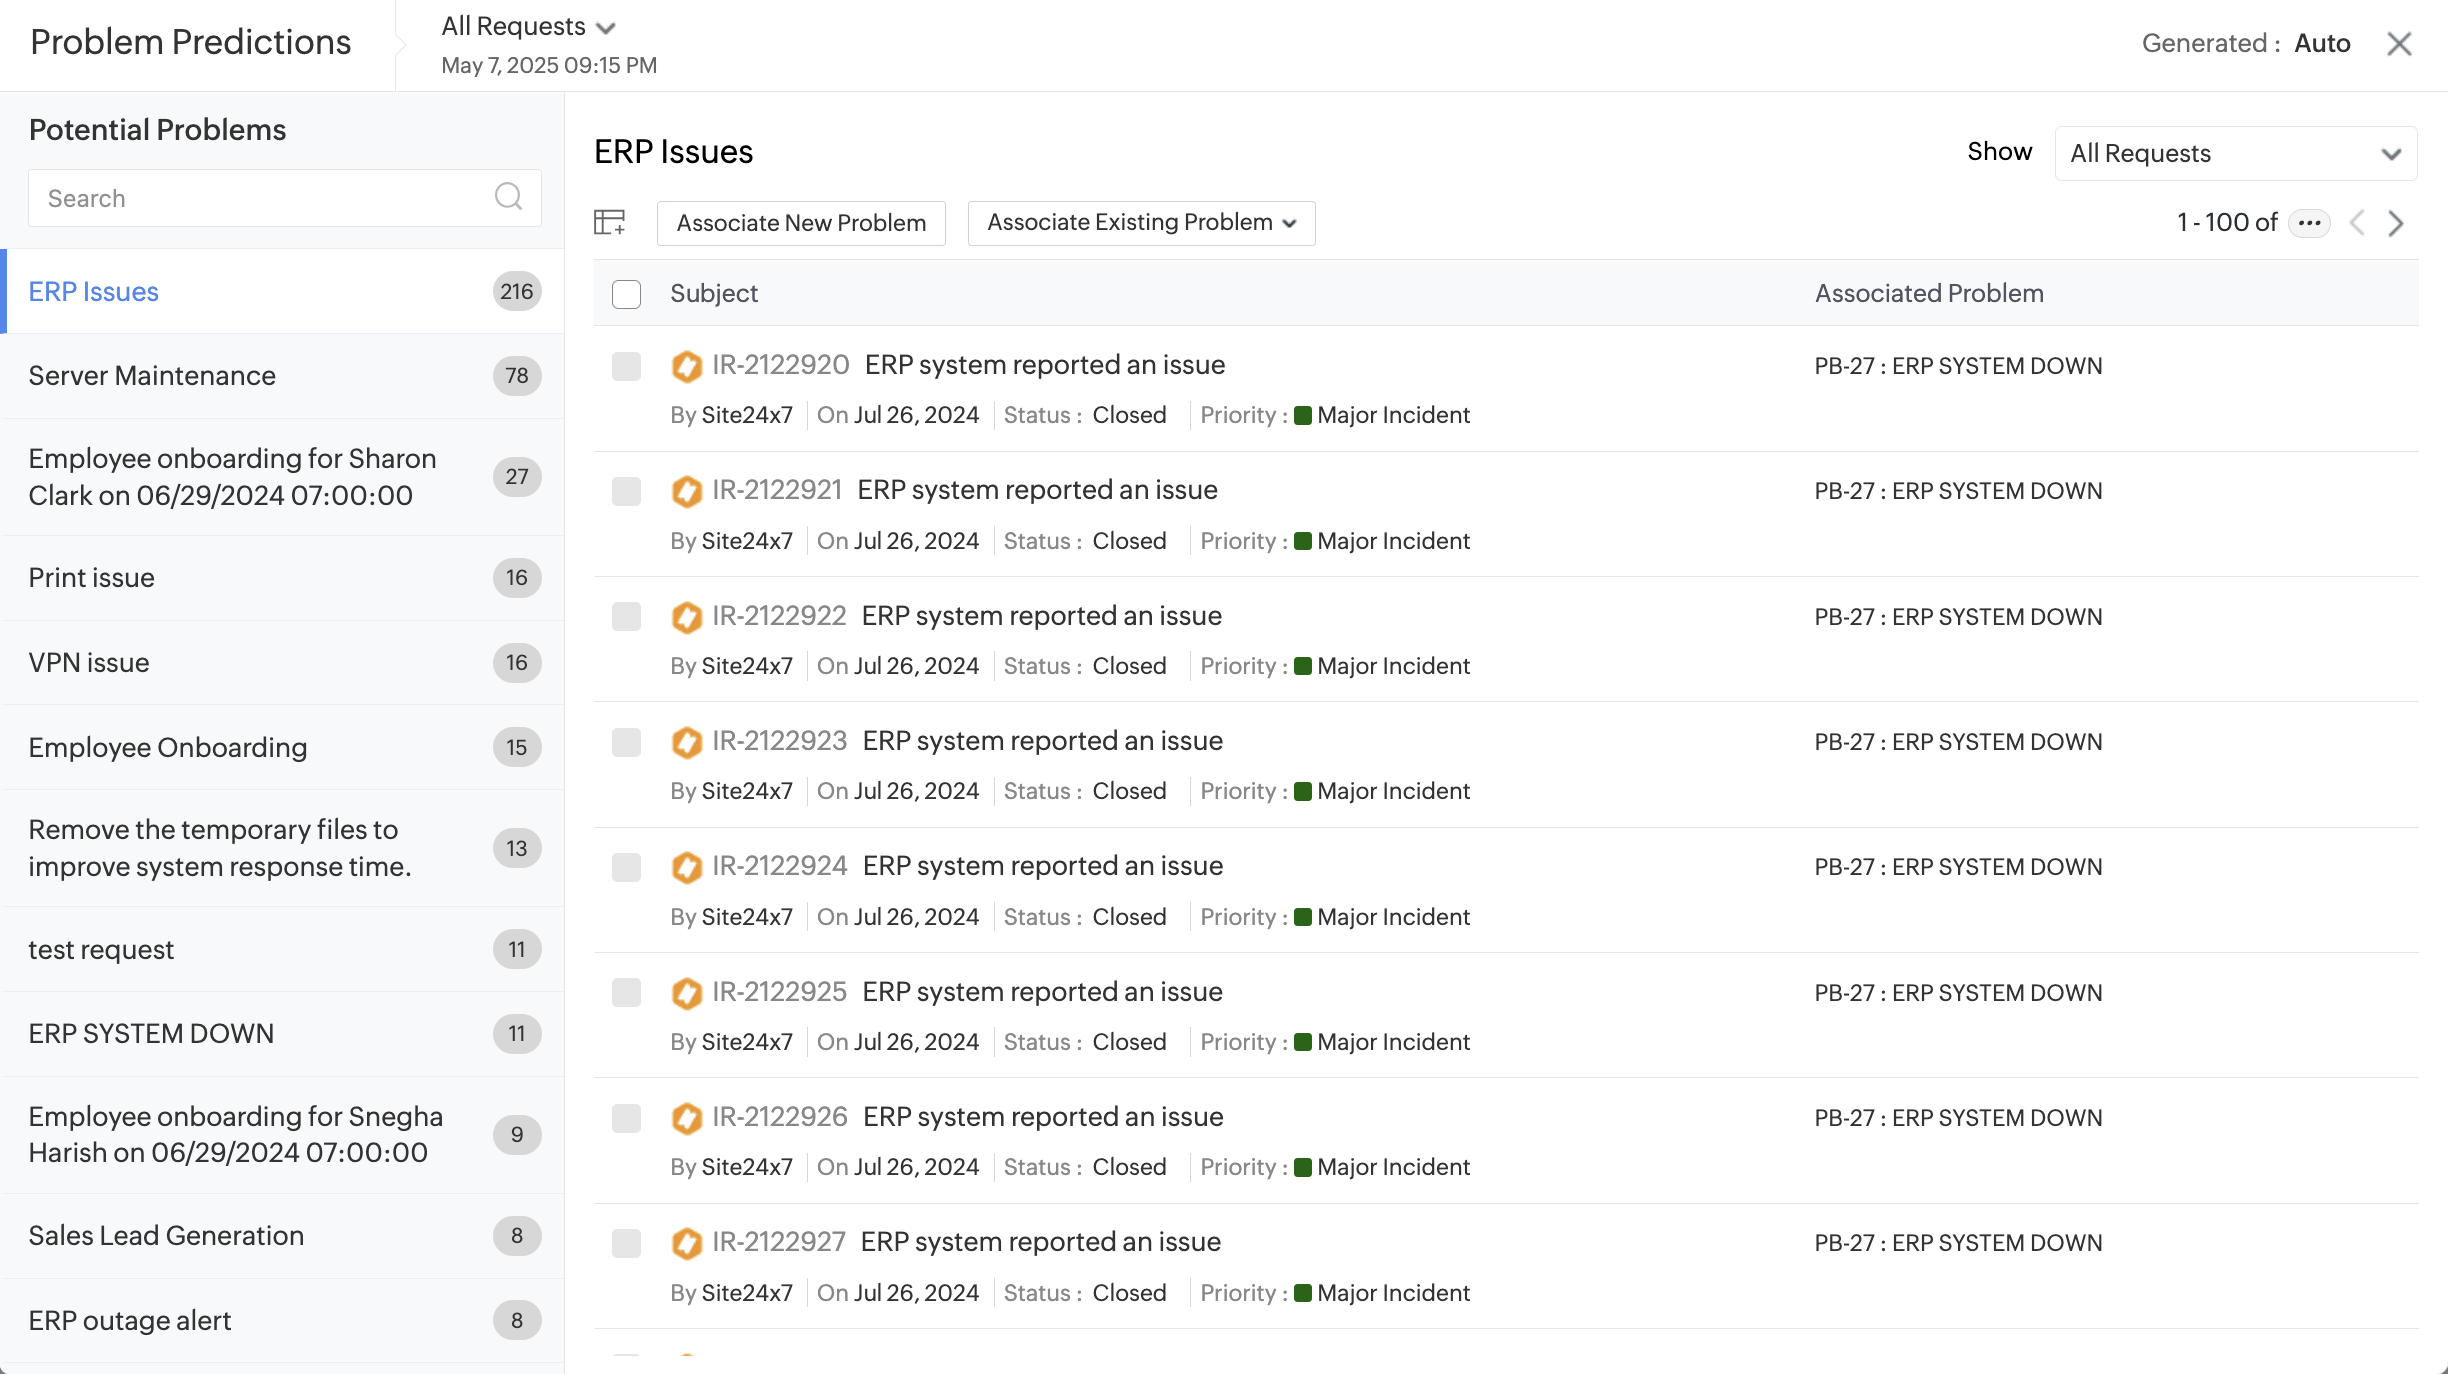The width and height of the screenshot is (2448, 1374).
Task: Select checkbox for request IR-2122921
Action: tap(626, 491)
